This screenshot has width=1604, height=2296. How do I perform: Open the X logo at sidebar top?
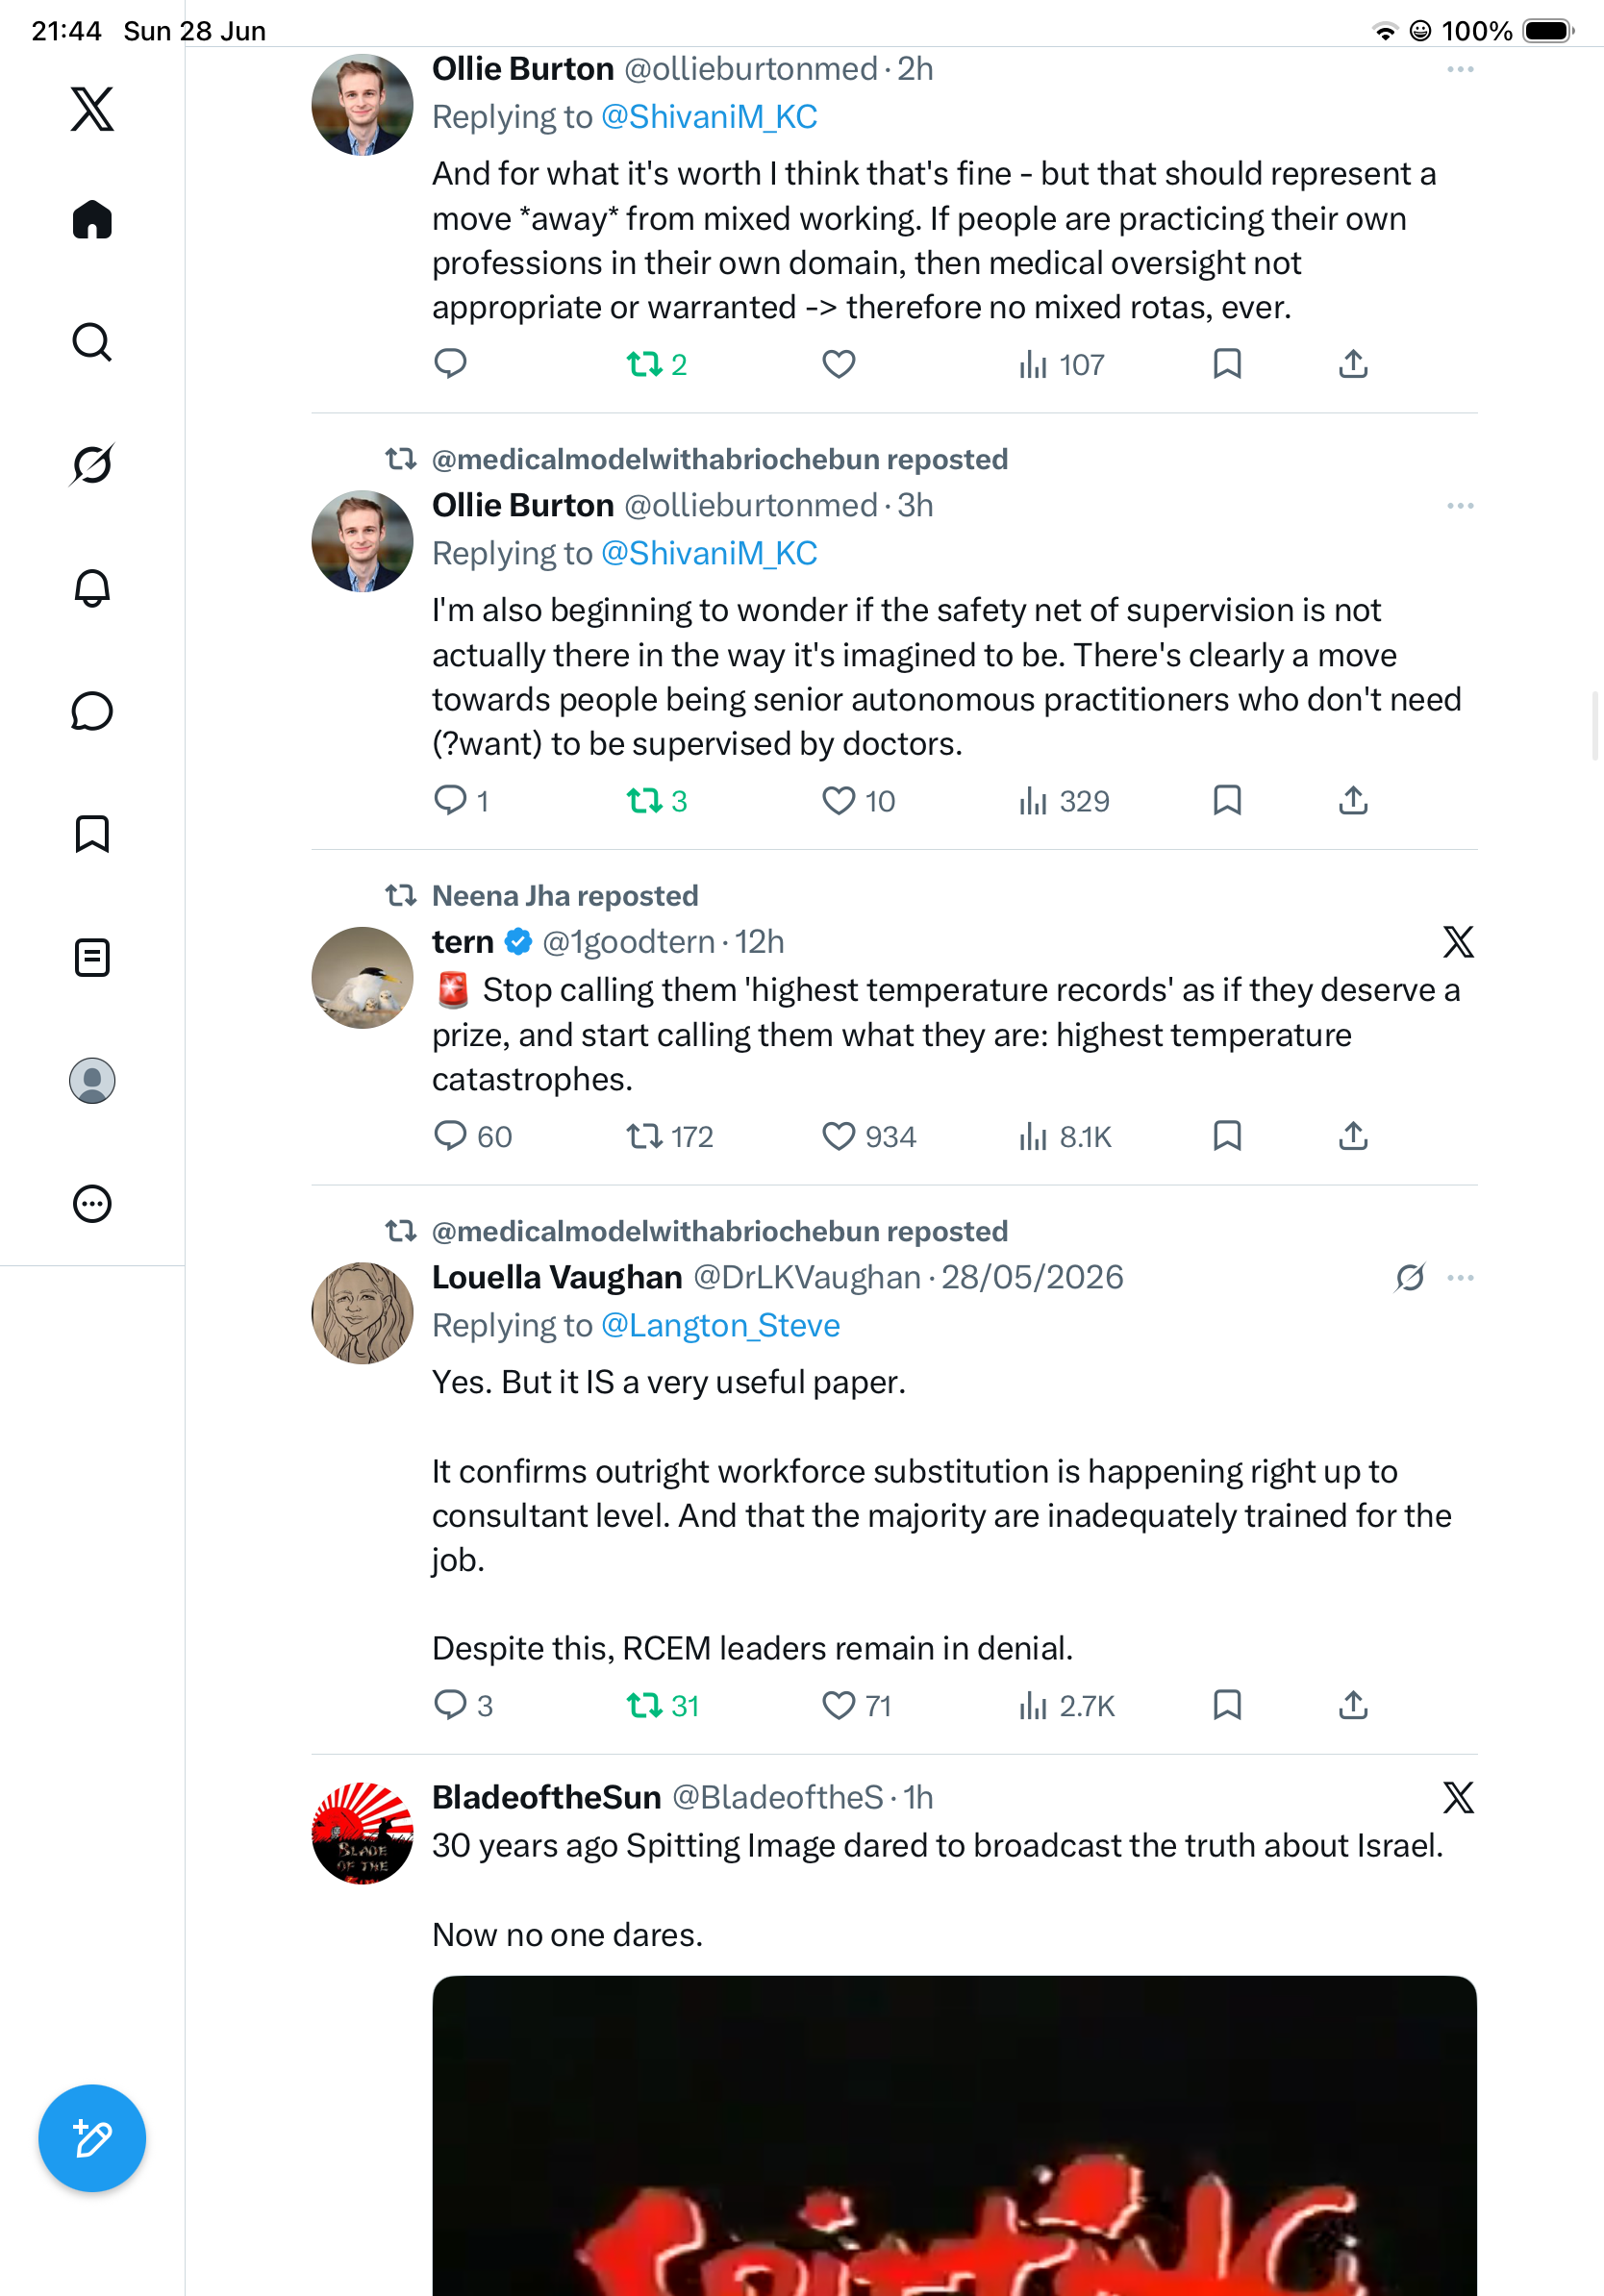coord(92,108)
